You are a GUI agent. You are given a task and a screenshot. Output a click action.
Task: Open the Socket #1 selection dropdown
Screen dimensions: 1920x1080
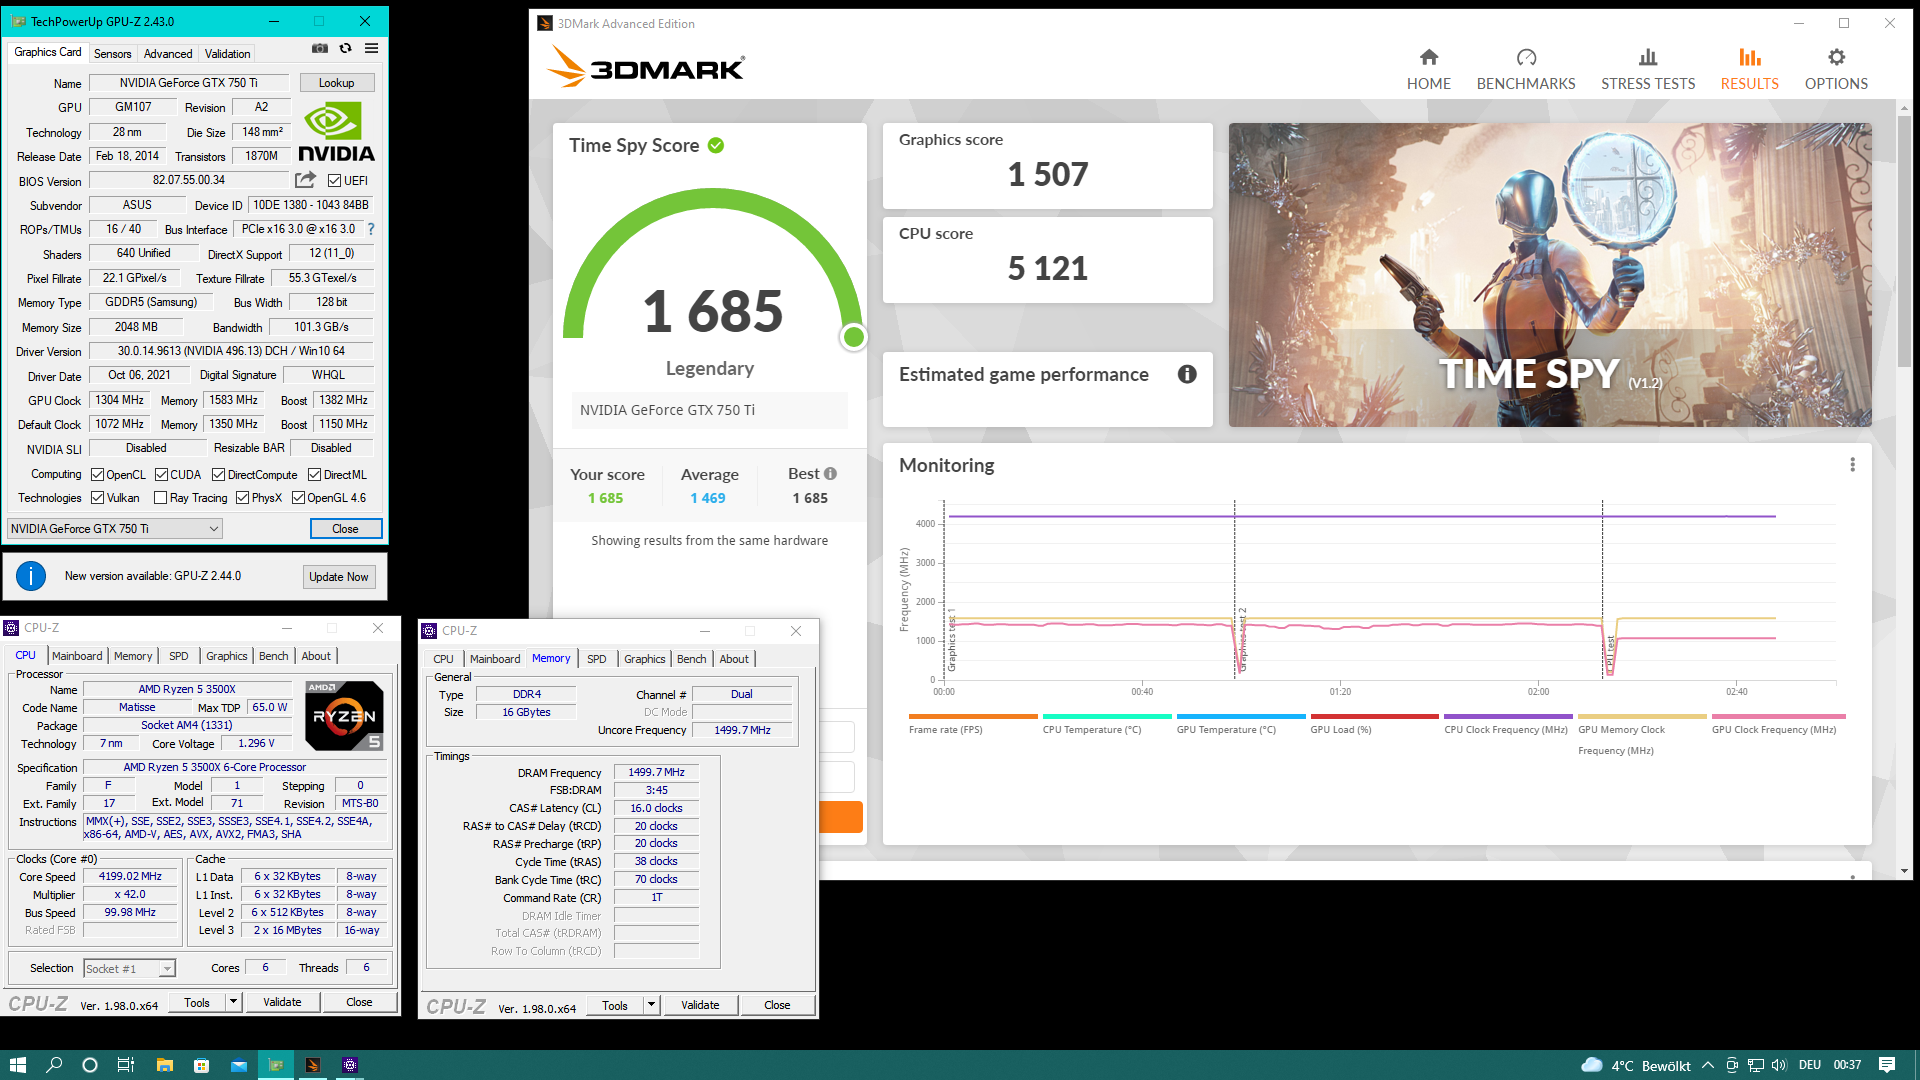tap(130, 968)
